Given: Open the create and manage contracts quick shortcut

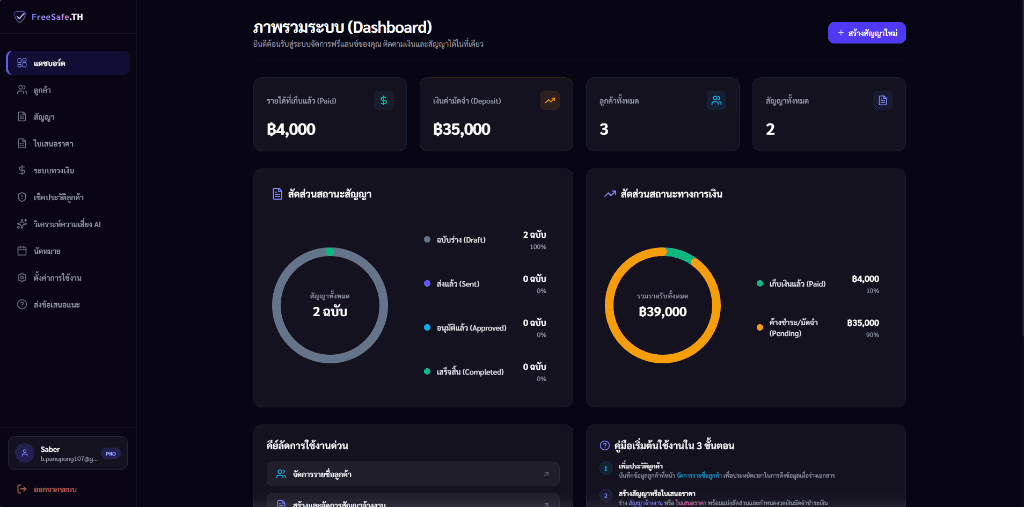Looking at the screenshot, I should (413, 500).
